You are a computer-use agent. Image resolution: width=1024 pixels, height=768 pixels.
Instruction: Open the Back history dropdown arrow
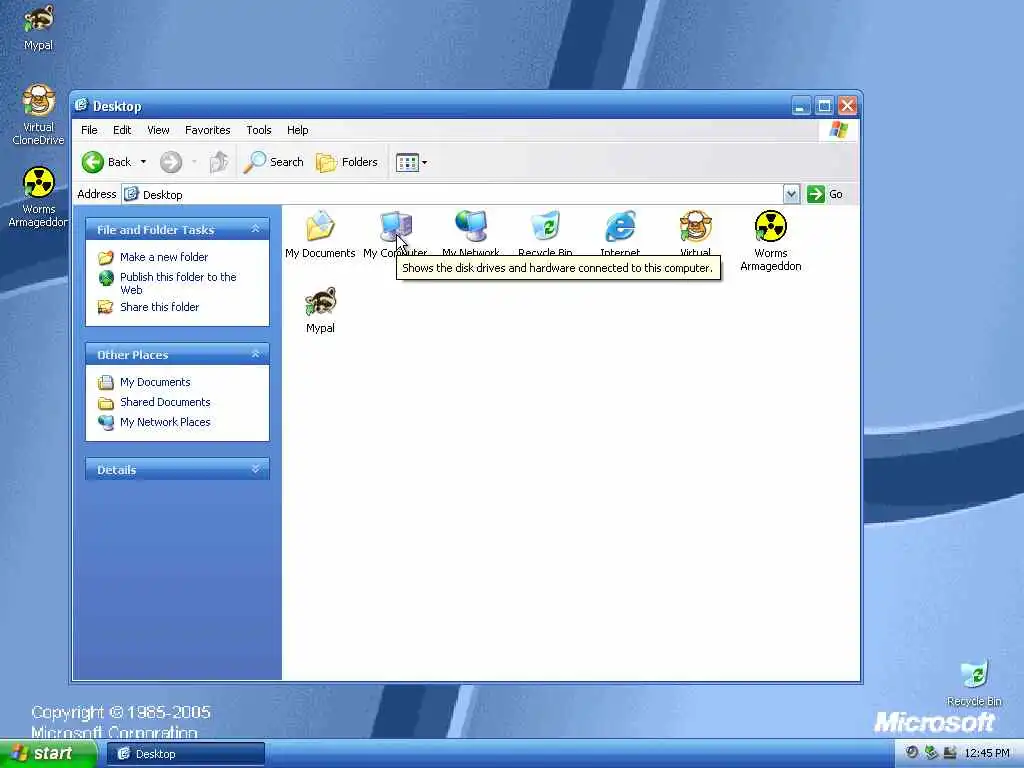coord(144,162)
